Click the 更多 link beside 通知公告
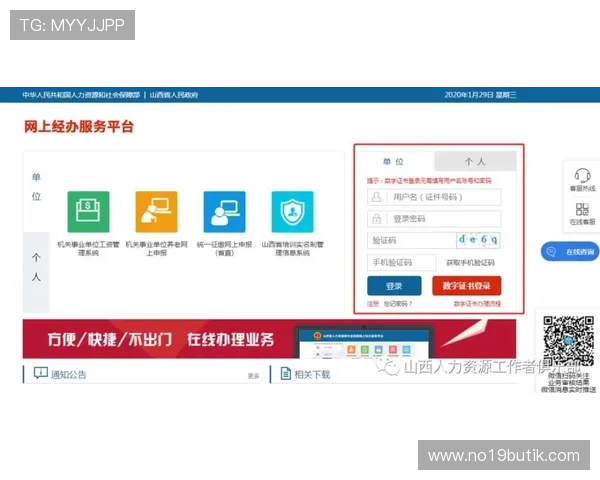Screen dimensions: 600x480 [253, 376]
